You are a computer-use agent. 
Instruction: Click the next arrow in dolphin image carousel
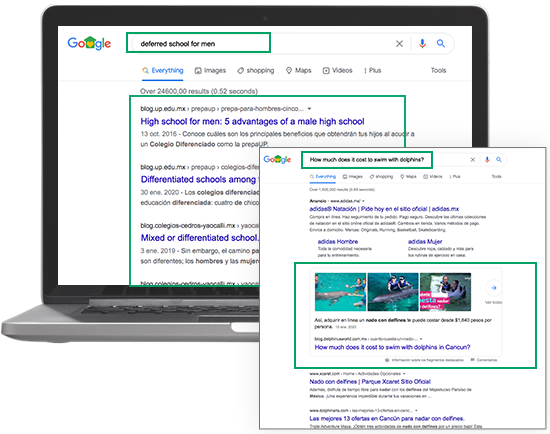pyautogui.click(x=494, y=288)
